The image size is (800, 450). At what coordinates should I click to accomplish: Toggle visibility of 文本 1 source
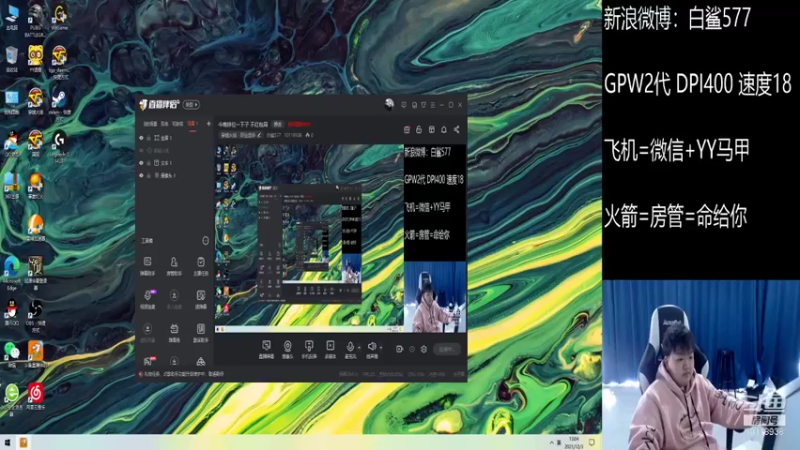click(x=141, y=163)
